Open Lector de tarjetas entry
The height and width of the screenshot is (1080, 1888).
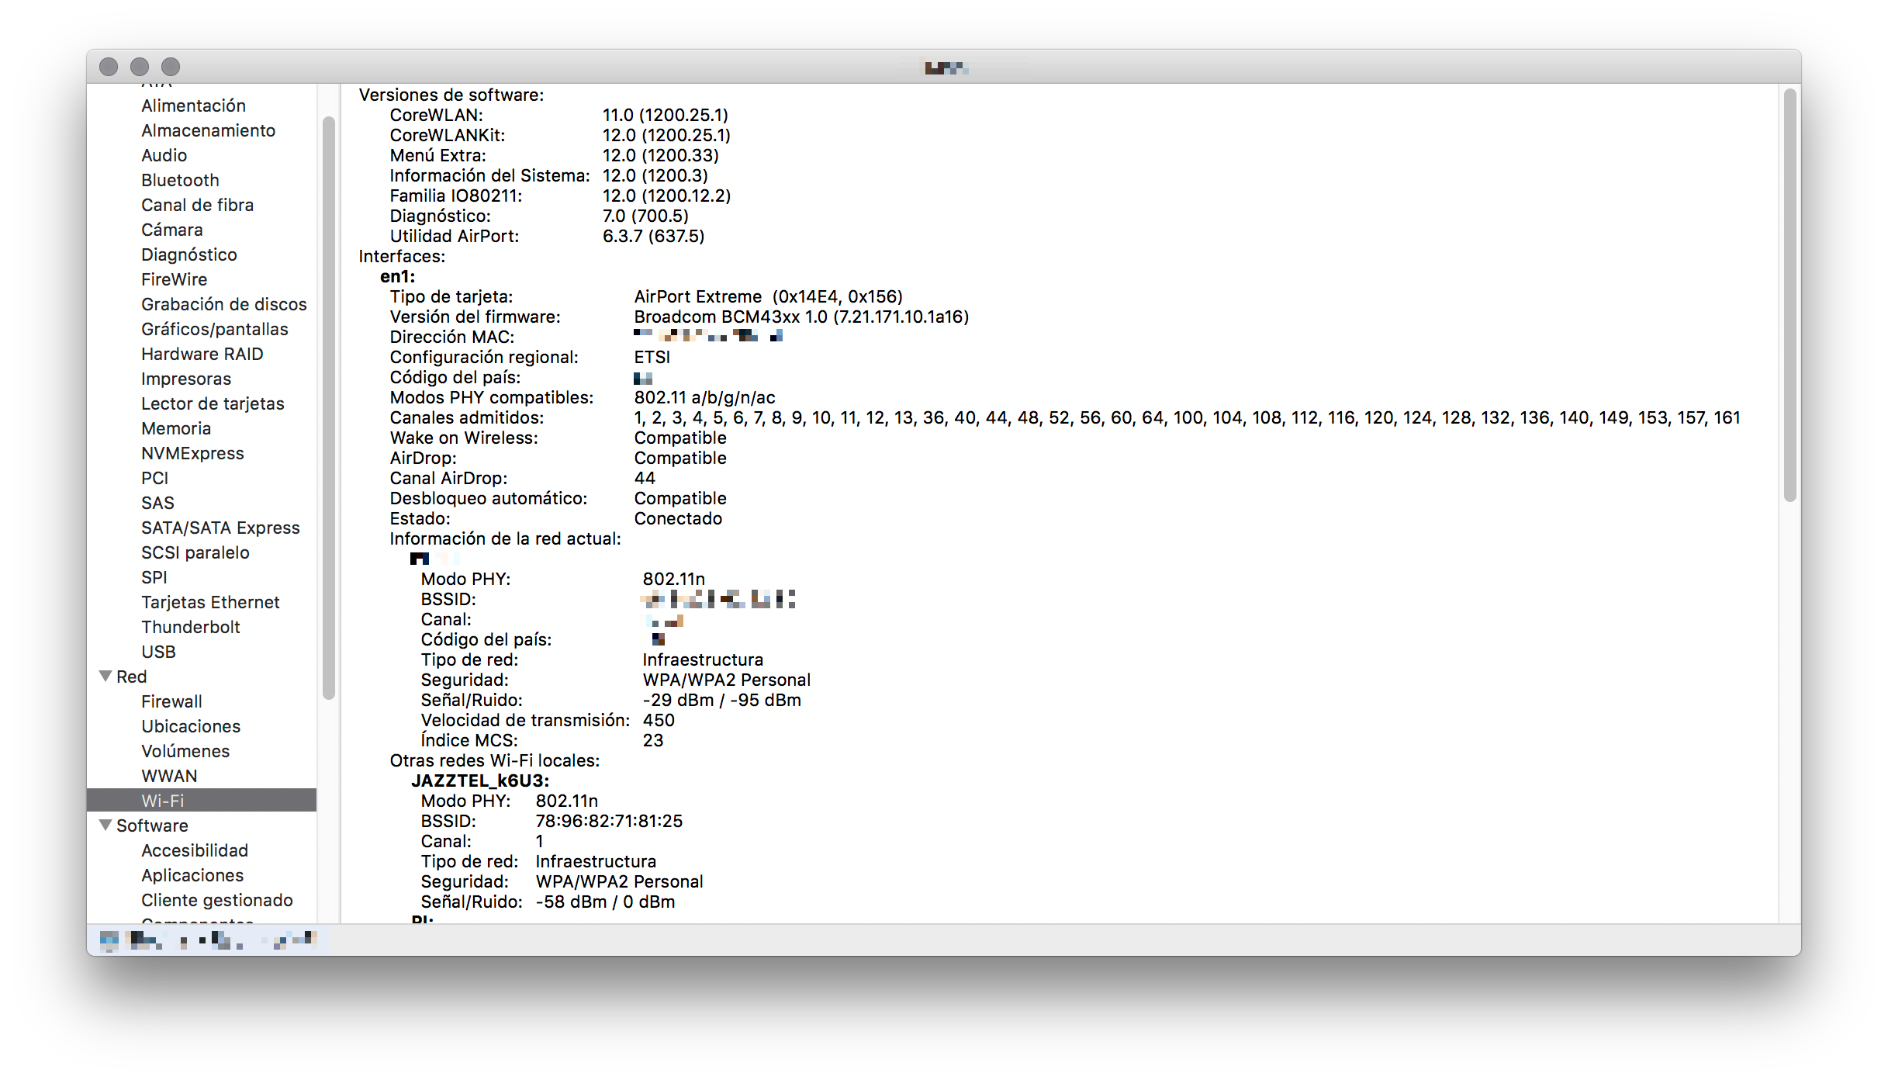click(x=212, y=404)
